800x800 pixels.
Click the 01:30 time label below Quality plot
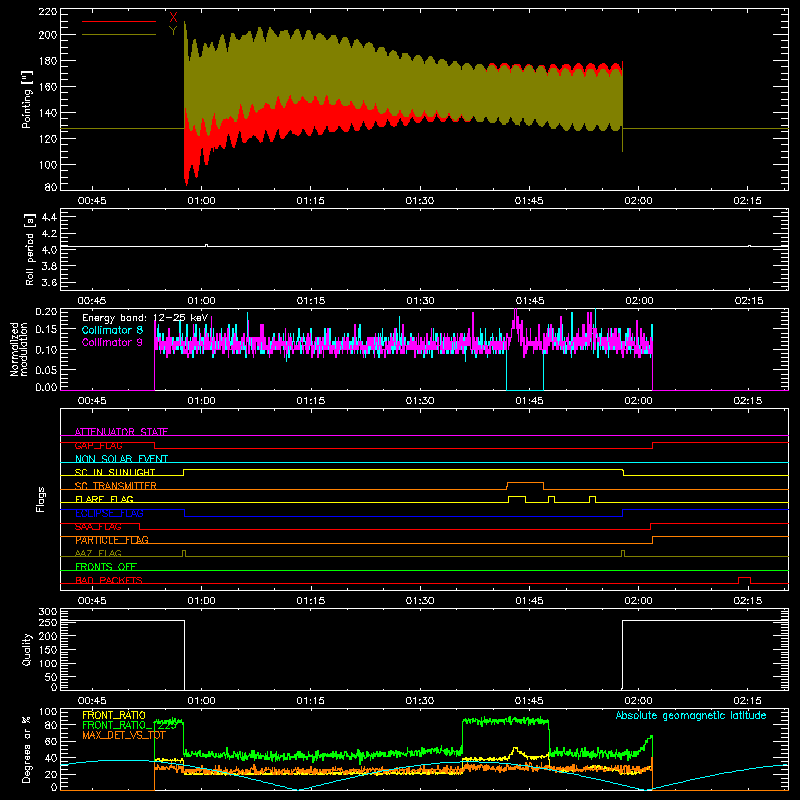click(x=420, y=701)
